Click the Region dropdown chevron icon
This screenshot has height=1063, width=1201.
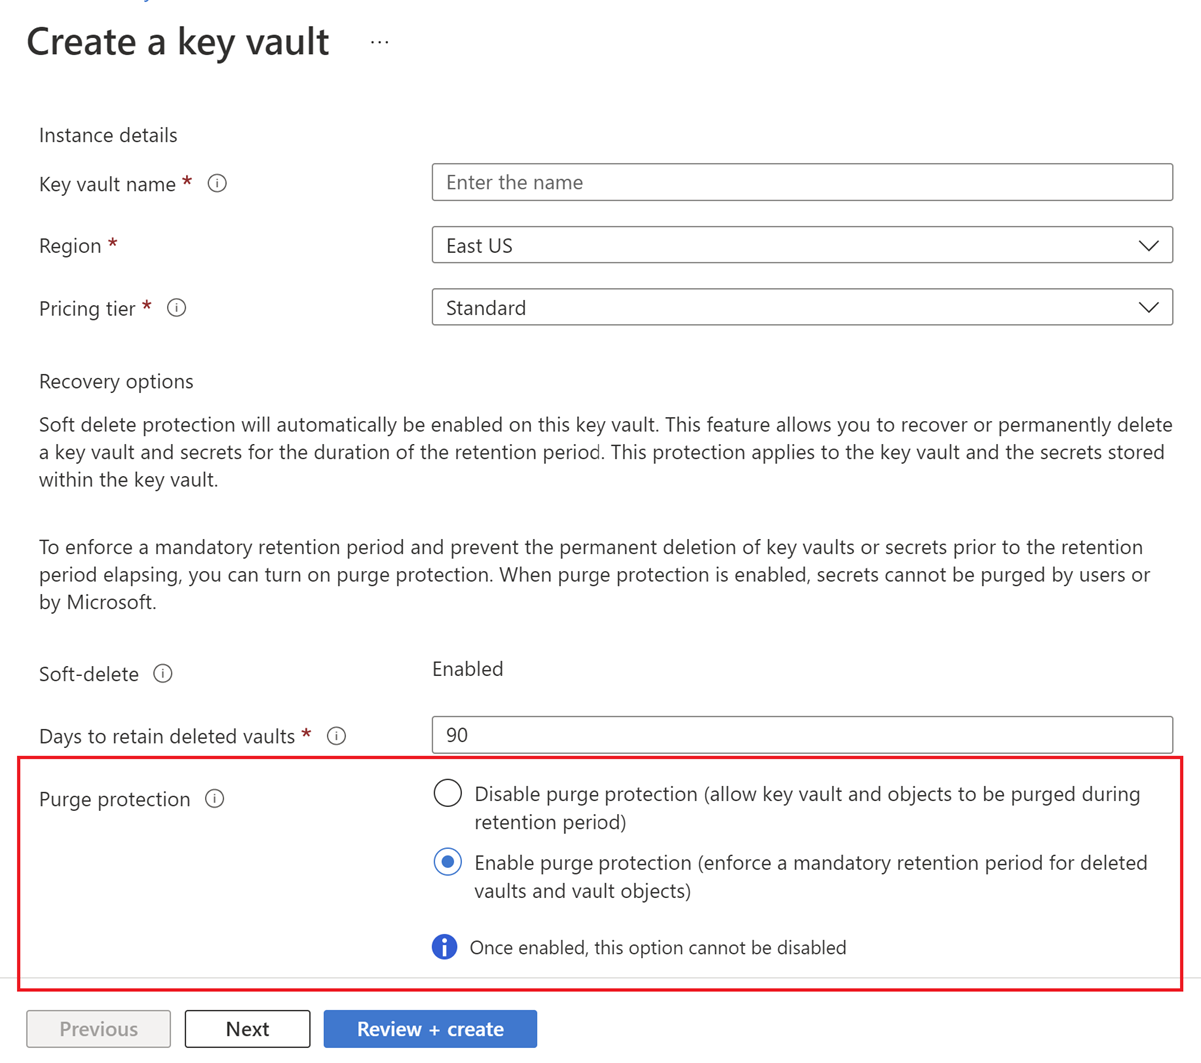1148,245
